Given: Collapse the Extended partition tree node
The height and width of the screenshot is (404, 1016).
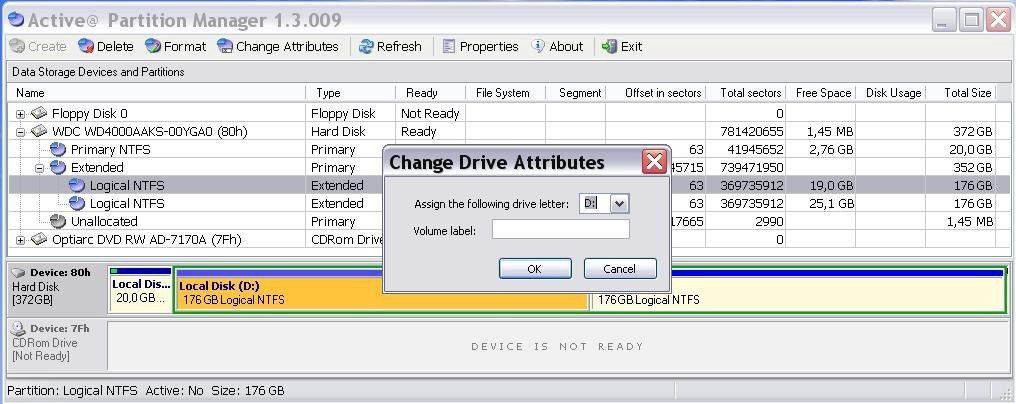Looking at the screenshot, I should (x=40, y=168).
